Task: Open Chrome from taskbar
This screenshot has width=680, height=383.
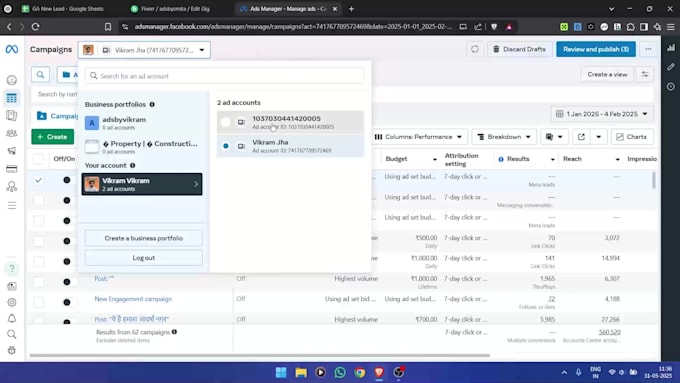Action: (x=360, y=373)
